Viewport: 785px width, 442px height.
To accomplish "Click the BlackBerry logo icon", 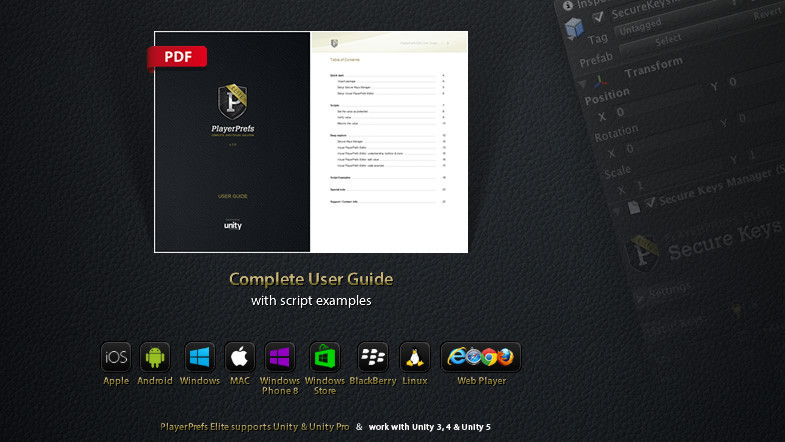I will tap(373, 357).
